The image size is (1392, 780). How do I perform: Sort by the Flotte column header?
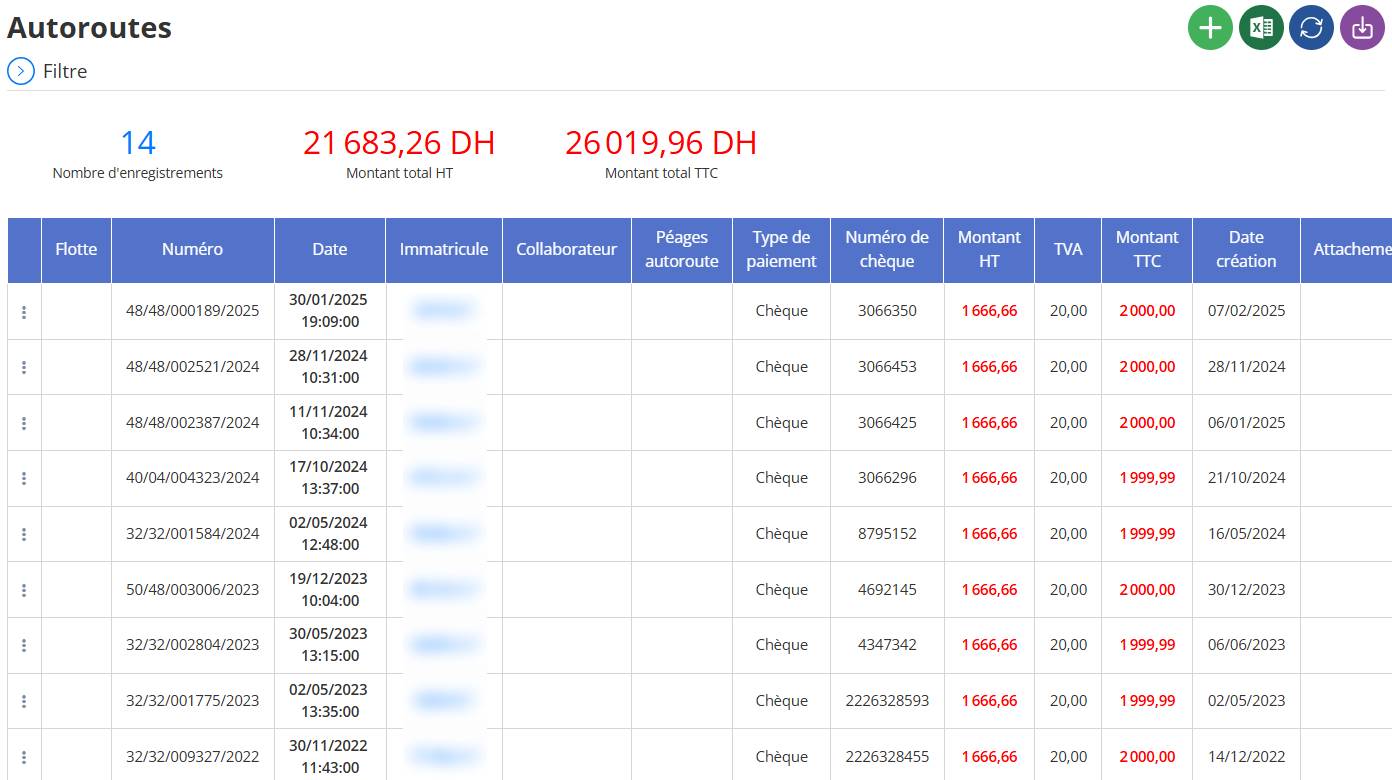[x=76, y=250]
